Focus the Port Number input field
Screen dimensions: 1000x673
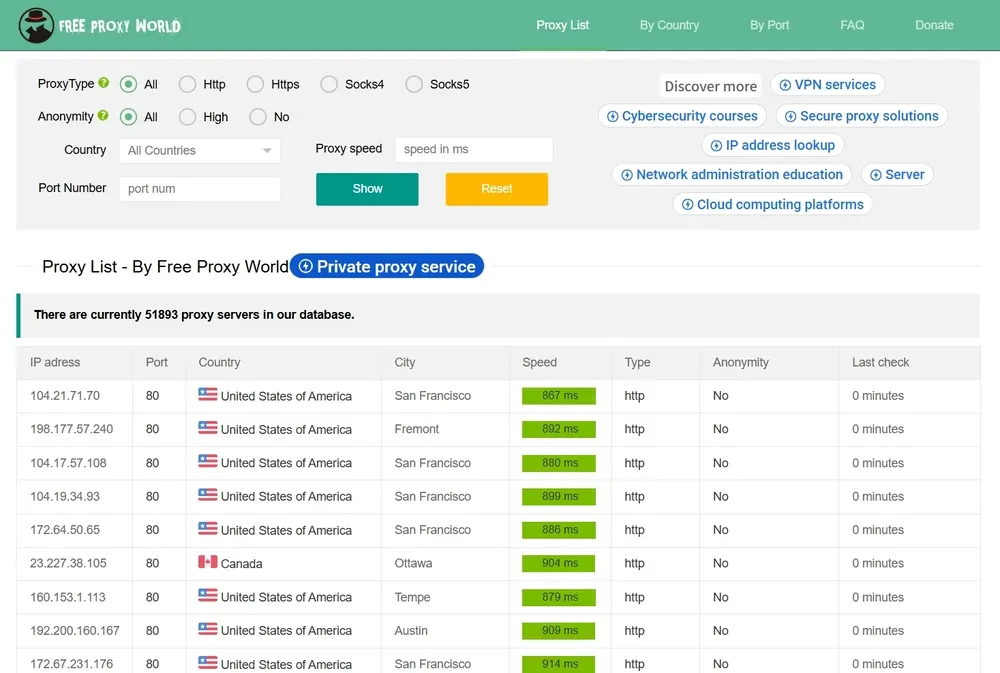click(x=200, y=189)
